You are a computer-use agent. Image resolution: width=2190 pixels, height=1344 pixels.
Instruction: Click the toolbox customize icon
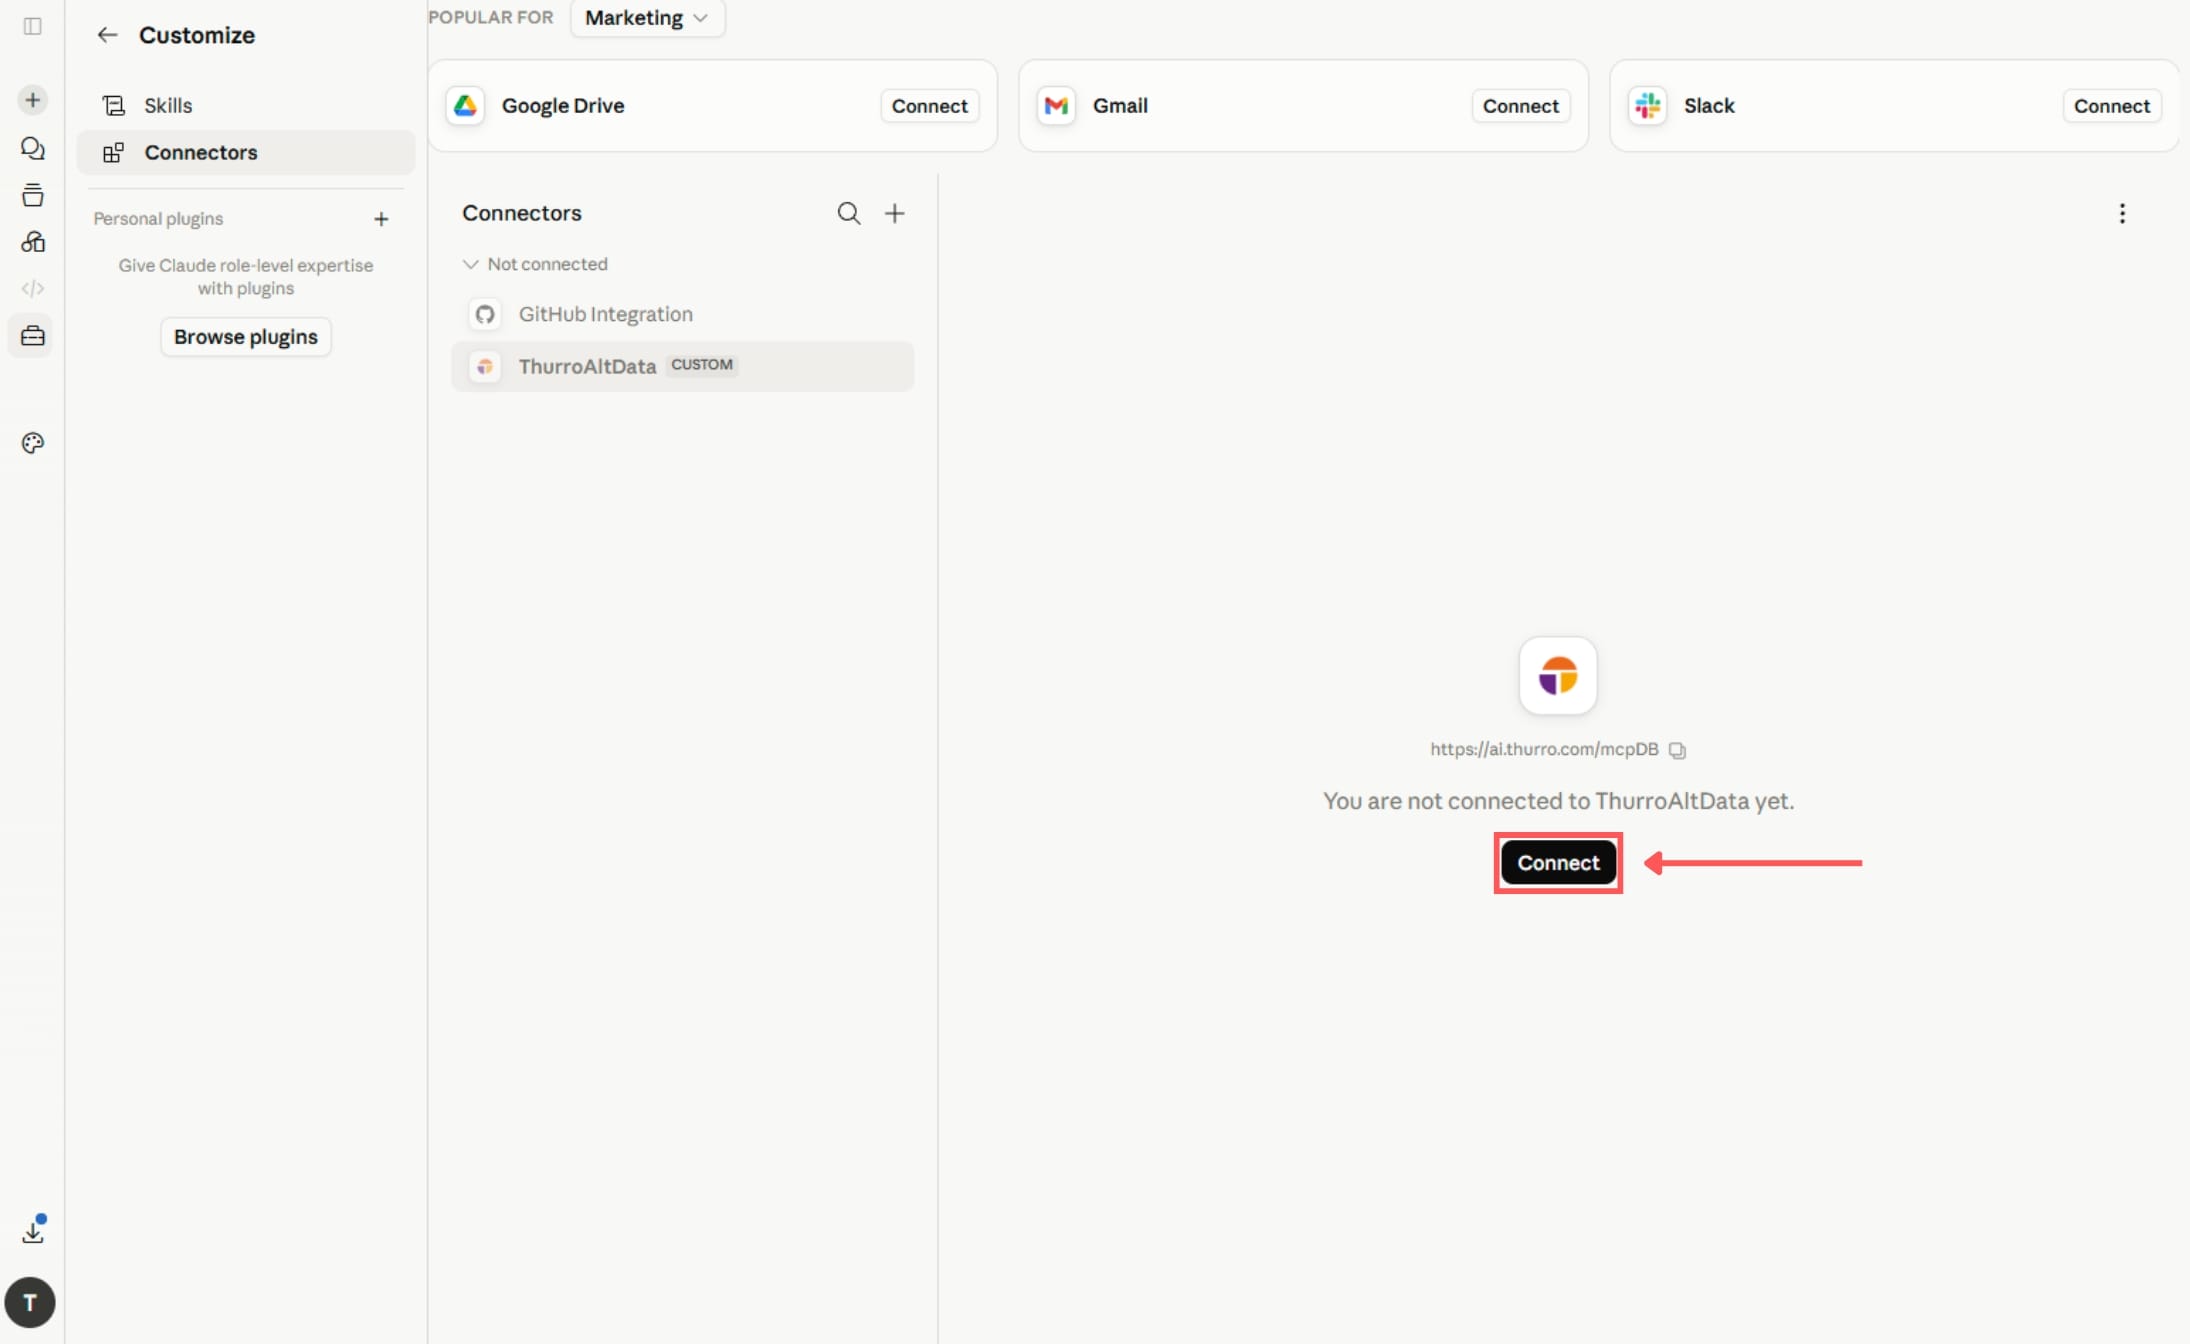tap(32, 336)
